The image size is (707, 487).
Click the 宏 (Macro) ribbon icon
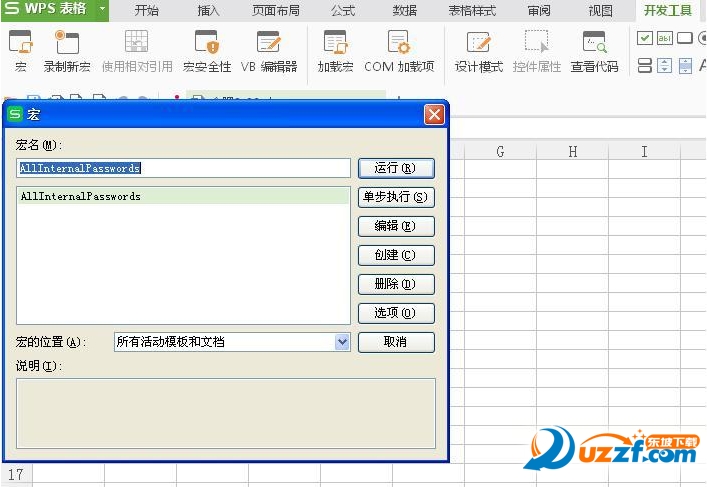[20, 50]
